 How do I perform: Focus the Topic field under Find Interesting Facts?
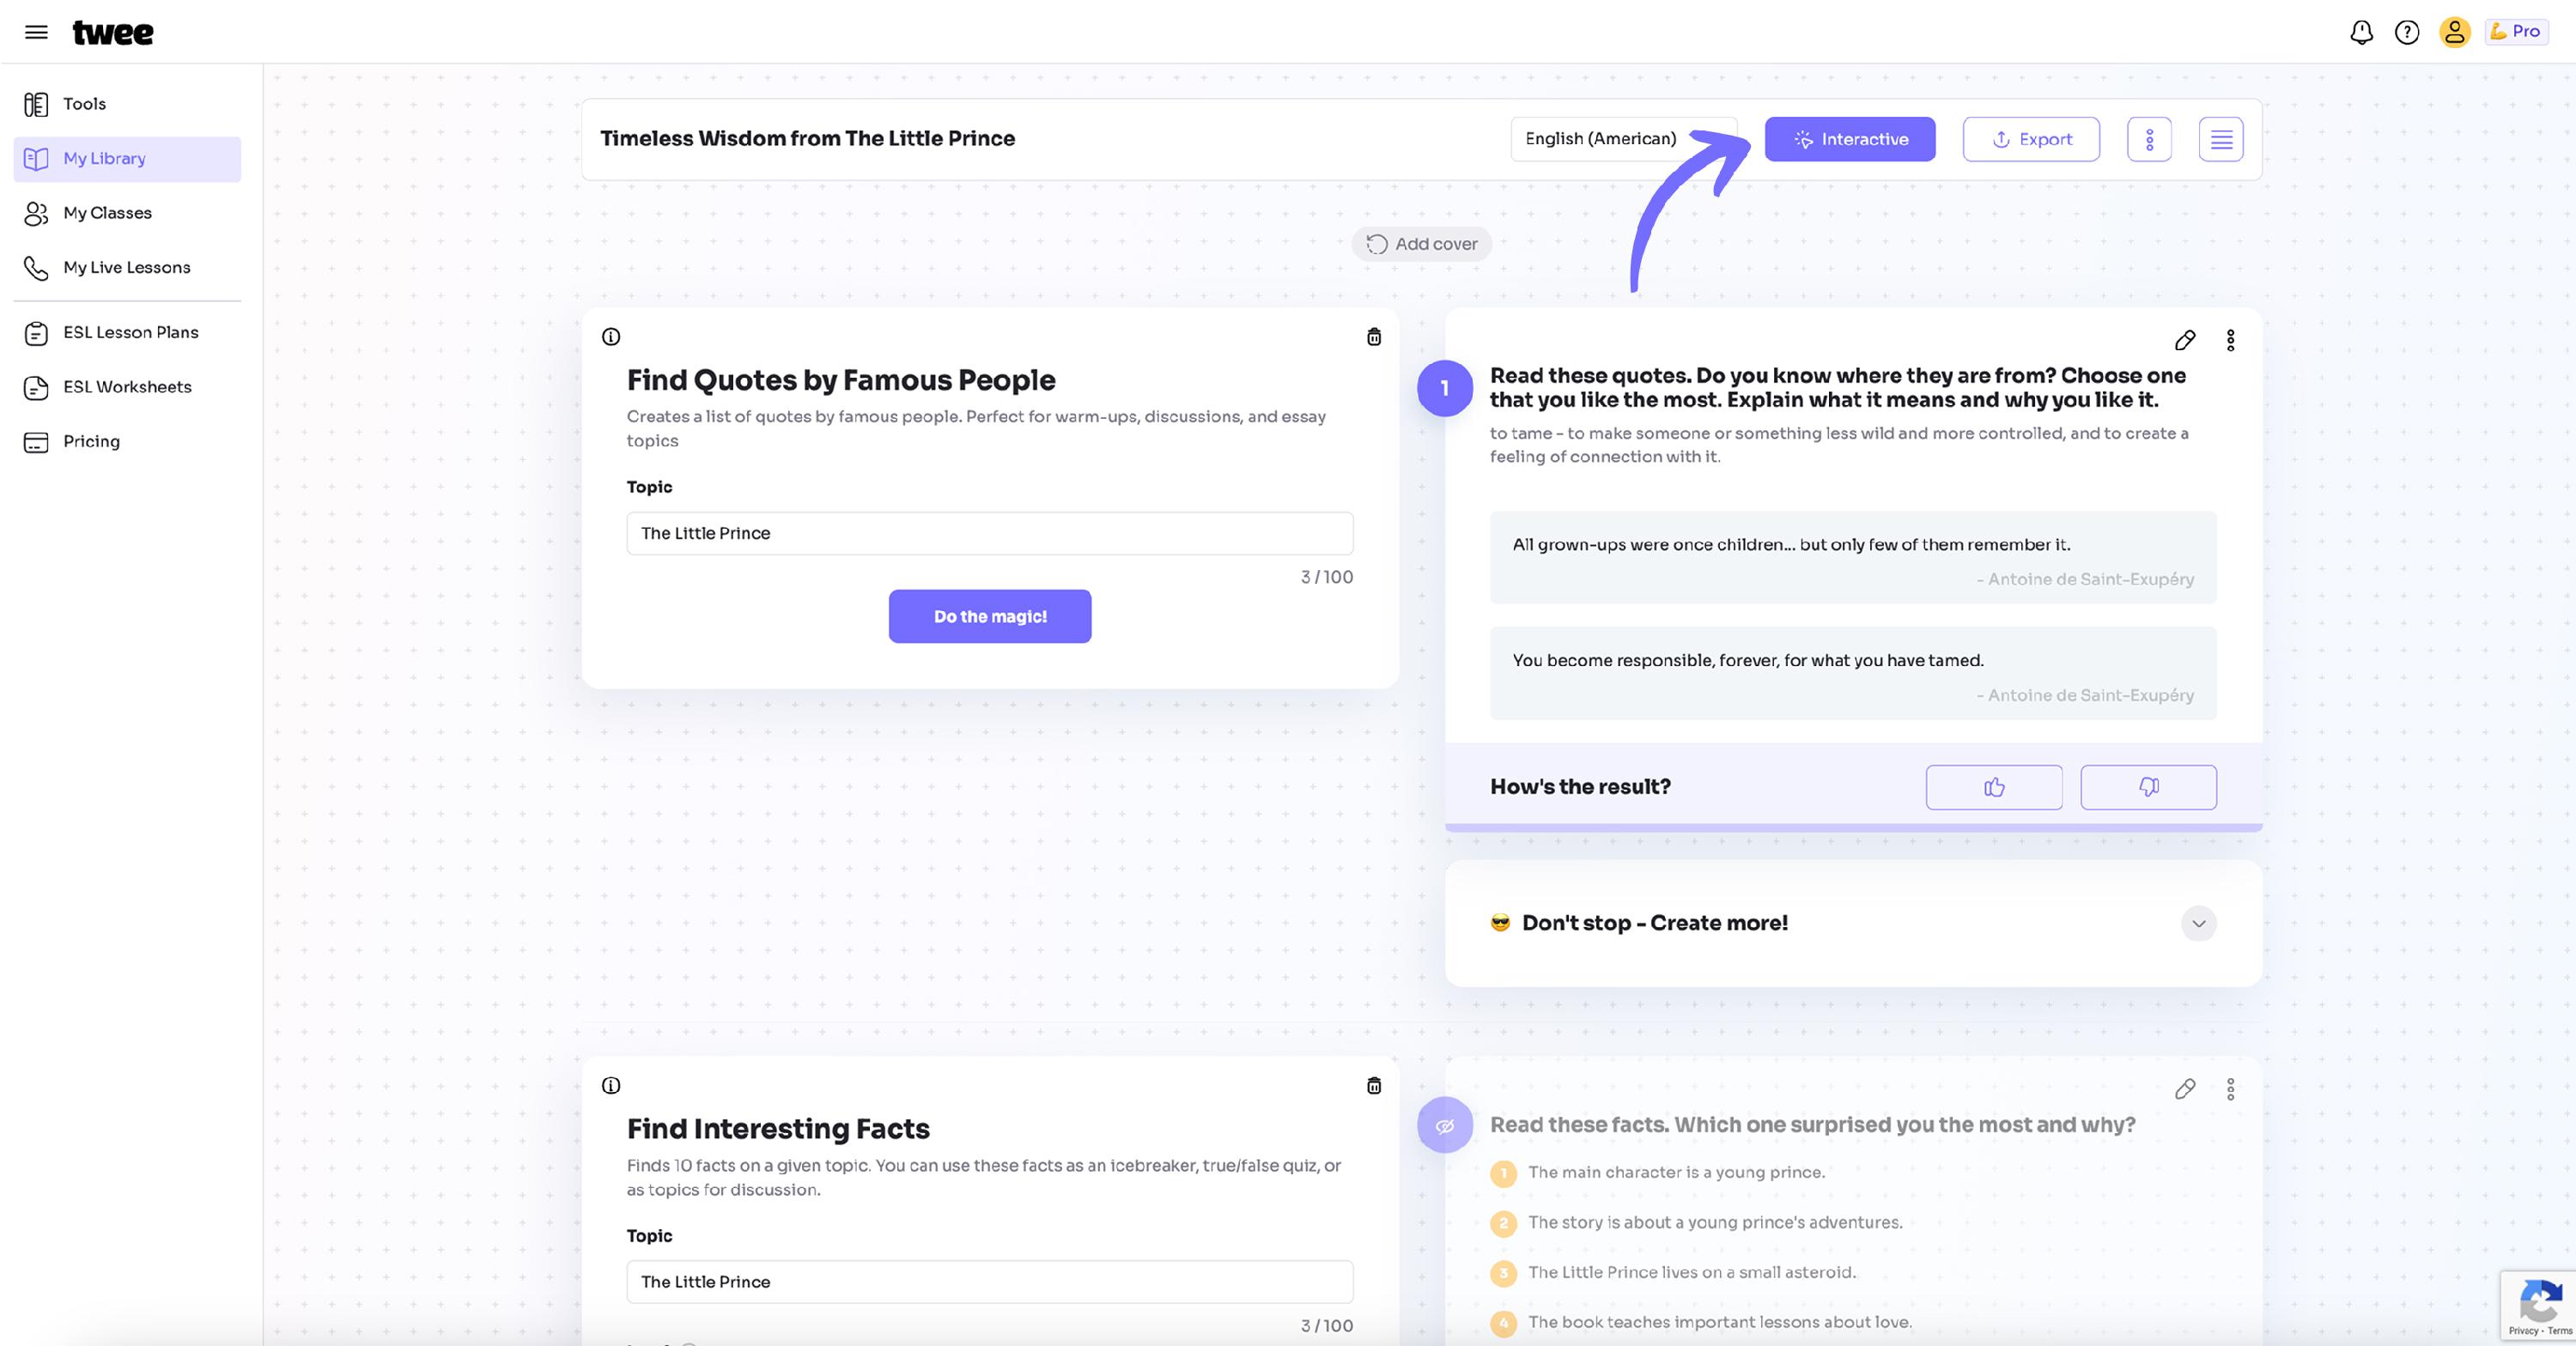pos(990,1282)
